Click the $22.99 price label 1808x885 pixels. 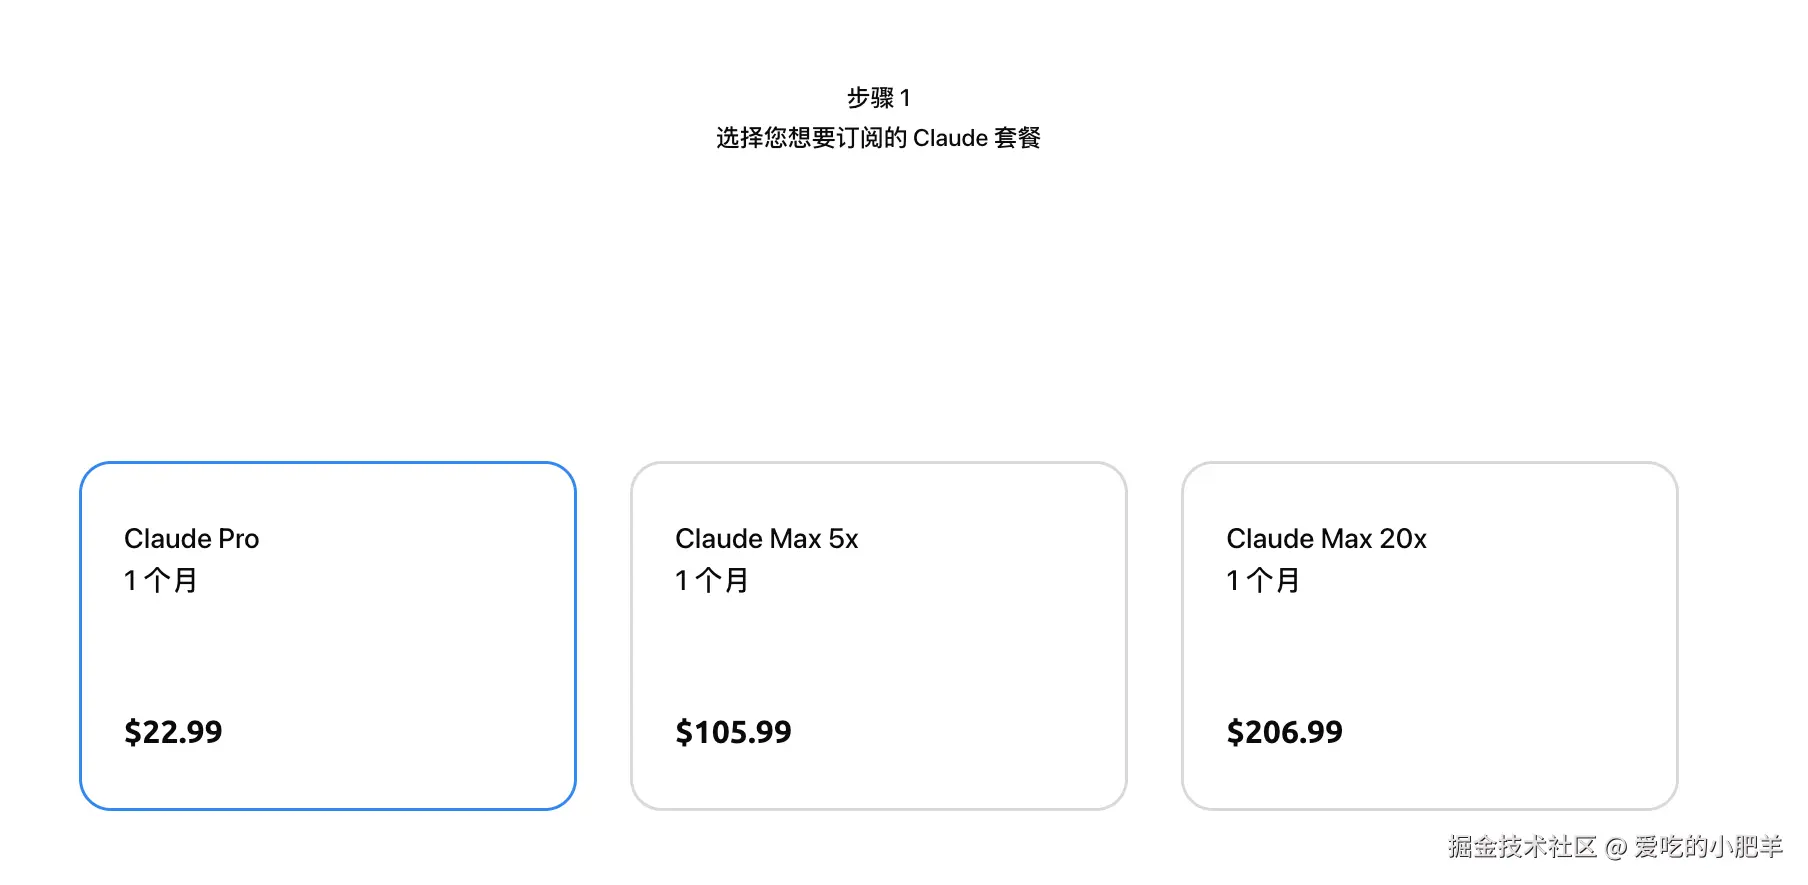pos(173,732)
